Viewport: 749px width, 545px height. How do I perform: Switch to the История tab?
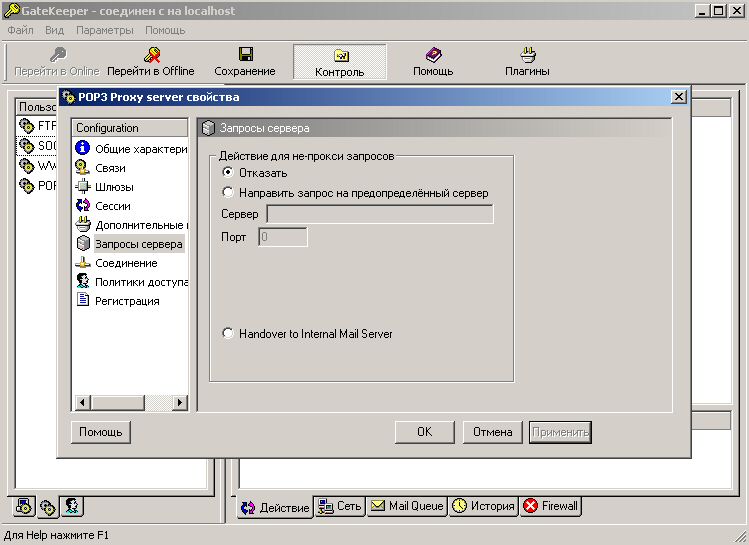484,506
